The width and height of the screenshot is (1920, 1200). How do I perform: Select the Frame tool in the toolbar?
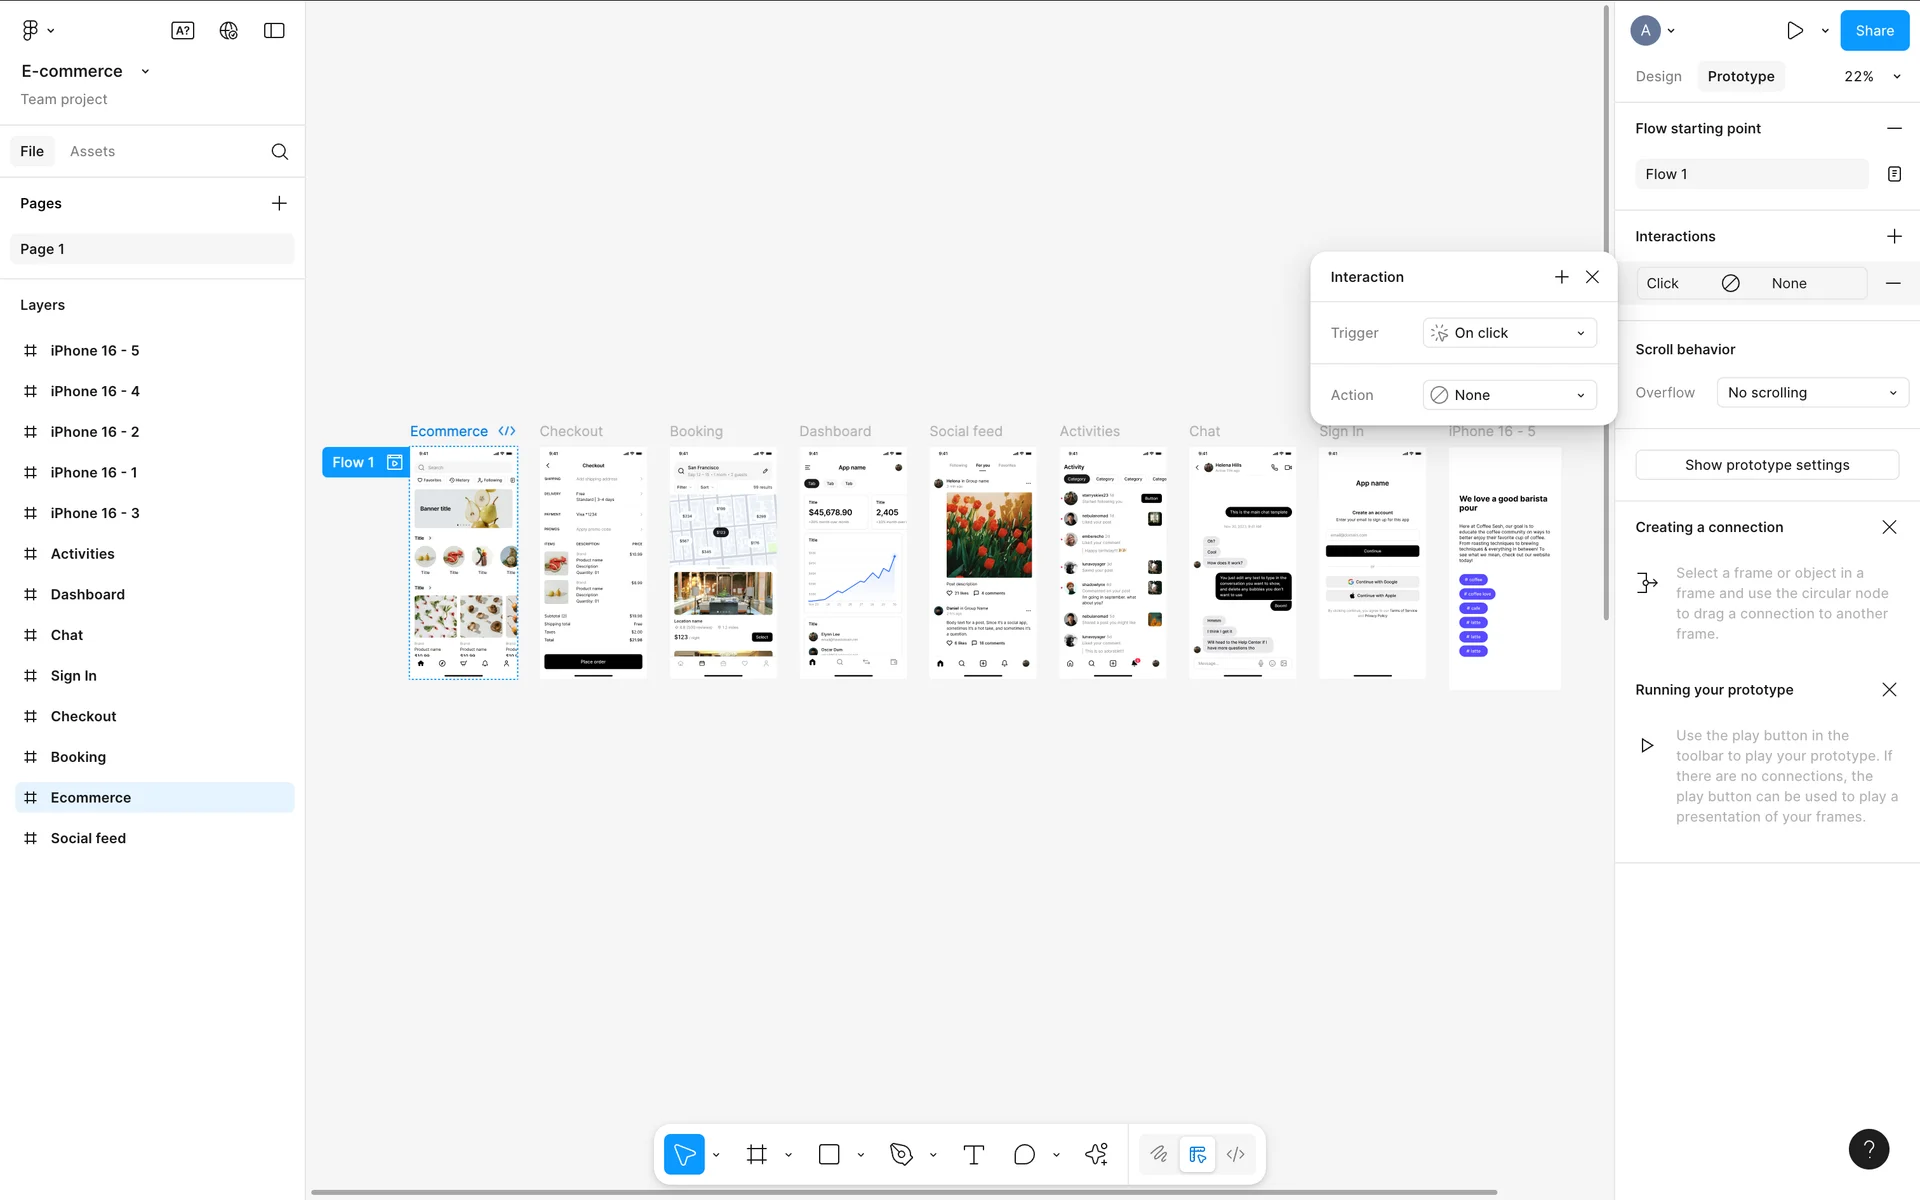(x=757, y=1155)
